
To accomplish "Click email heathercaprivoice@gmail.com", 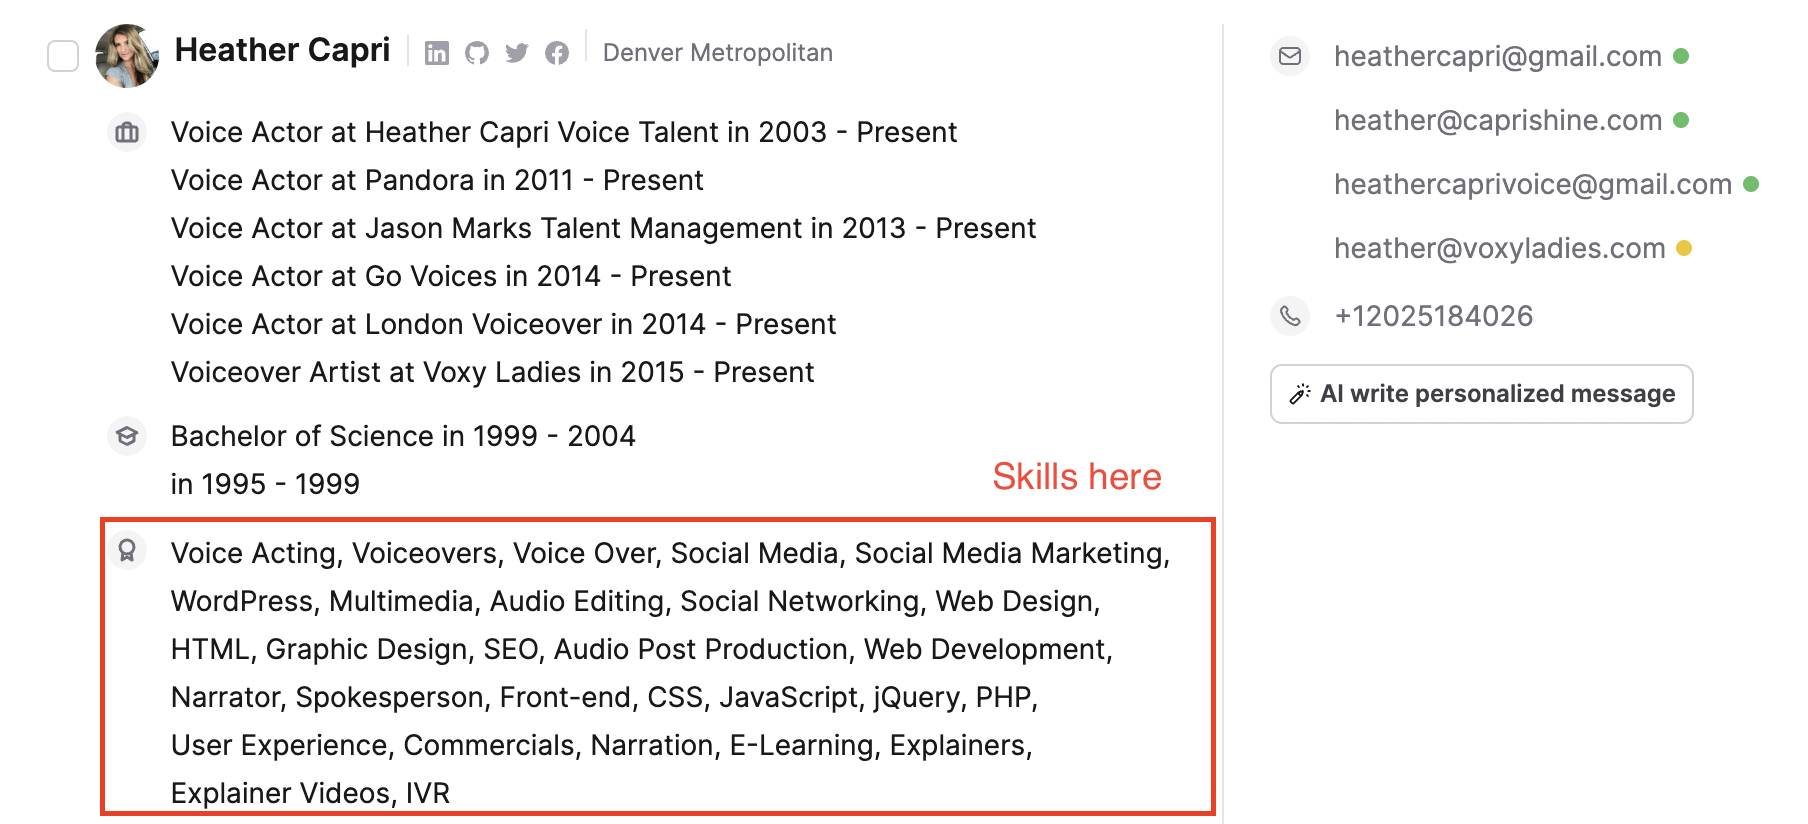I will [x=1533, y=184].
